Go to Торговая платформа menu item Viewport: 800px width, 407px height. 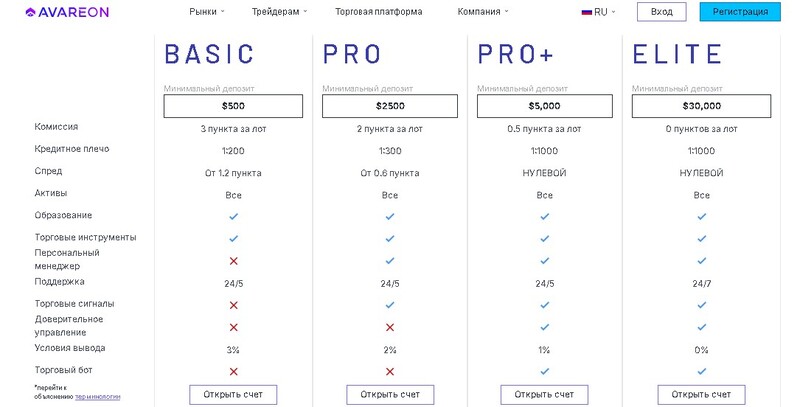[x=379, y=12]
